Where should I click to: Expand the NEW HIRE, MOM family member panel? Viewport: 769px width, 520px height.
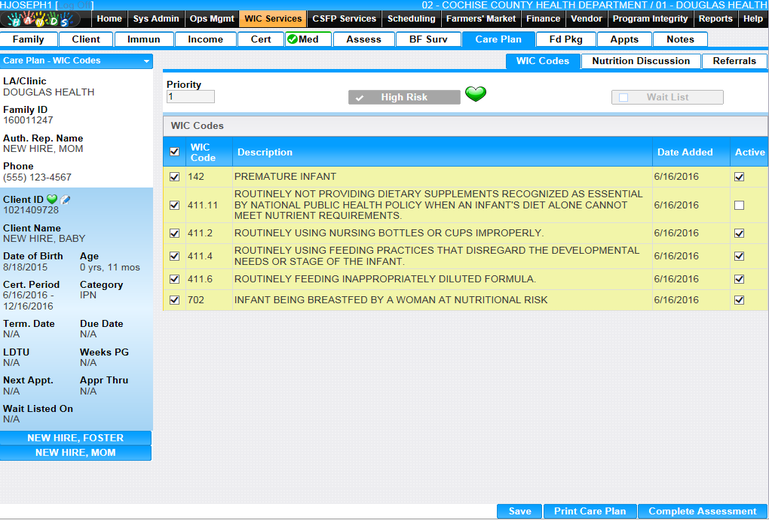click(76, 453)
